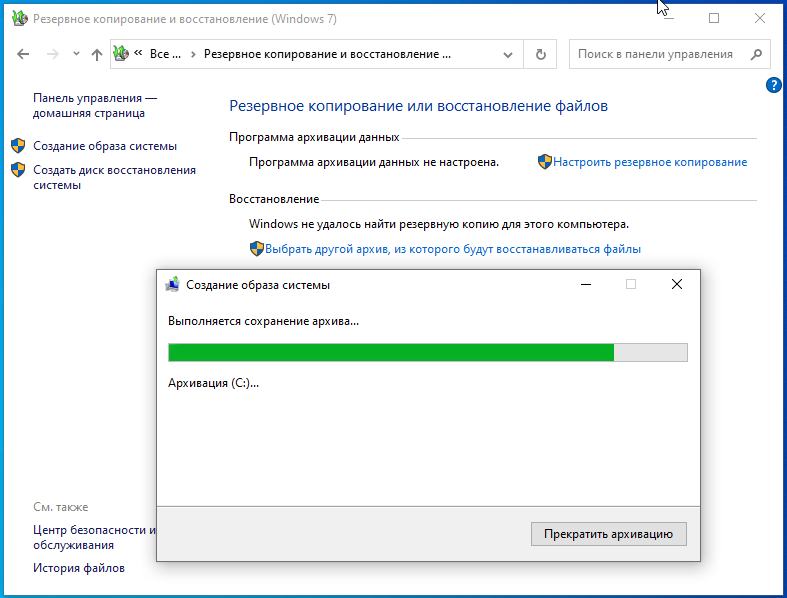787x598 pixels.
Task: Click the shield icon before Настроить резервное копирование
Action: coord(545,162)
